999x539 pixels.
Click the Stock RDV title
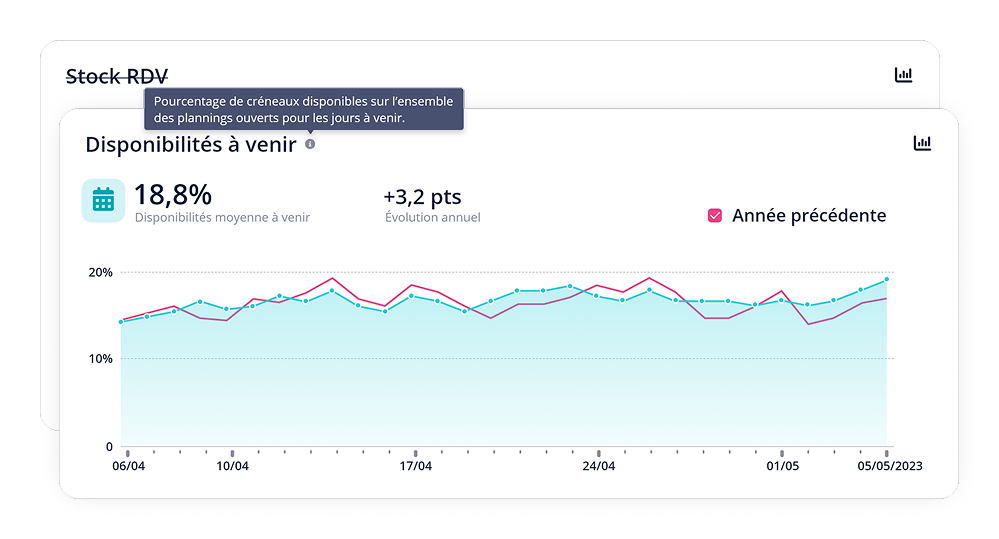[x=117, y=76]
